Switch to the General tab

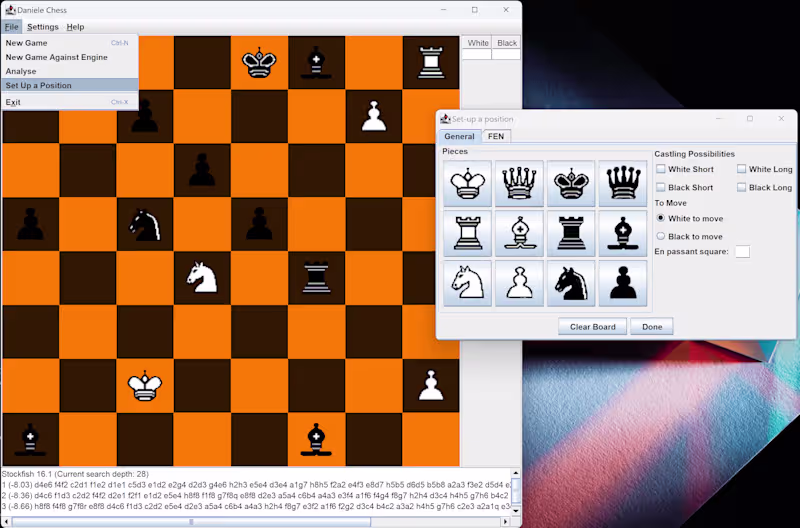[x=459, y=136]
